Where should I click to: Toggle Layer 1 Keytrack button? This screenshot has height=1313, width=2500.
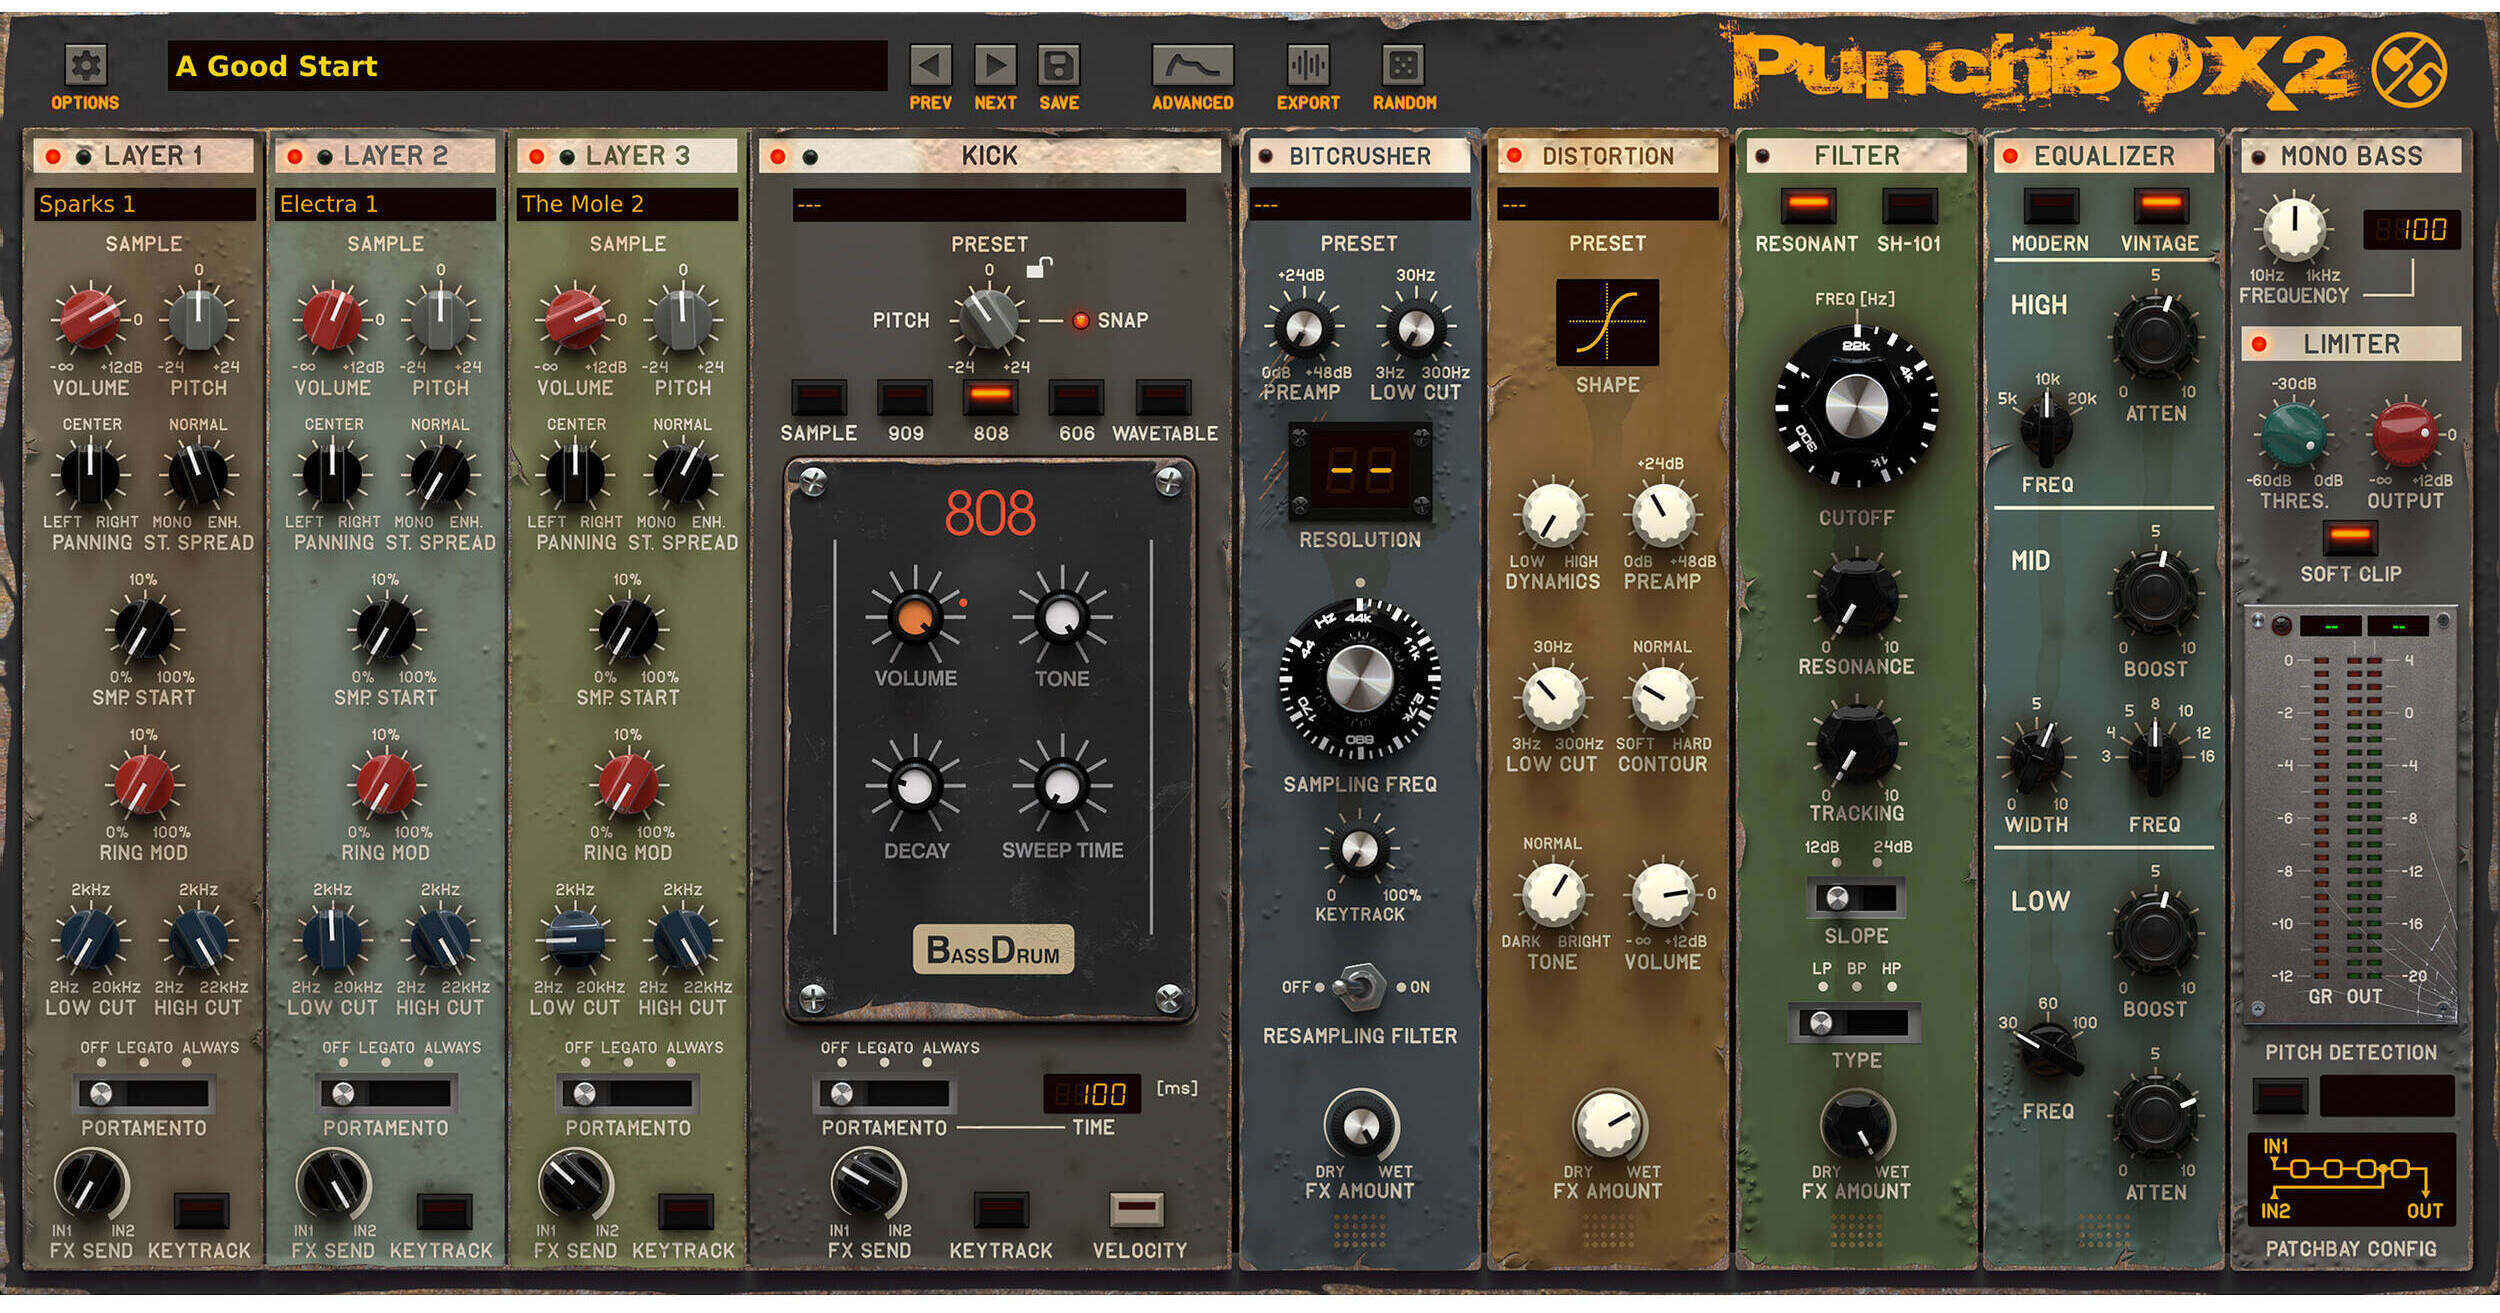click(201, 1210)
